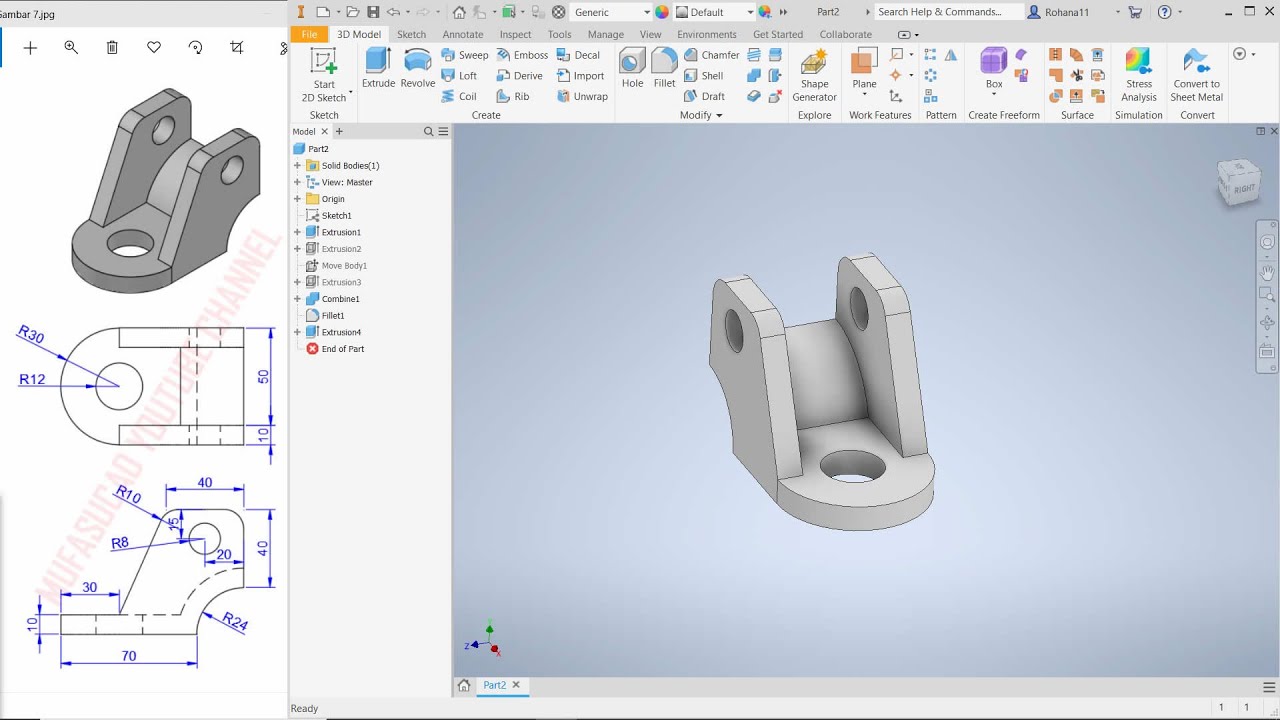Open the Shape Generator

[x=814, y=76]
